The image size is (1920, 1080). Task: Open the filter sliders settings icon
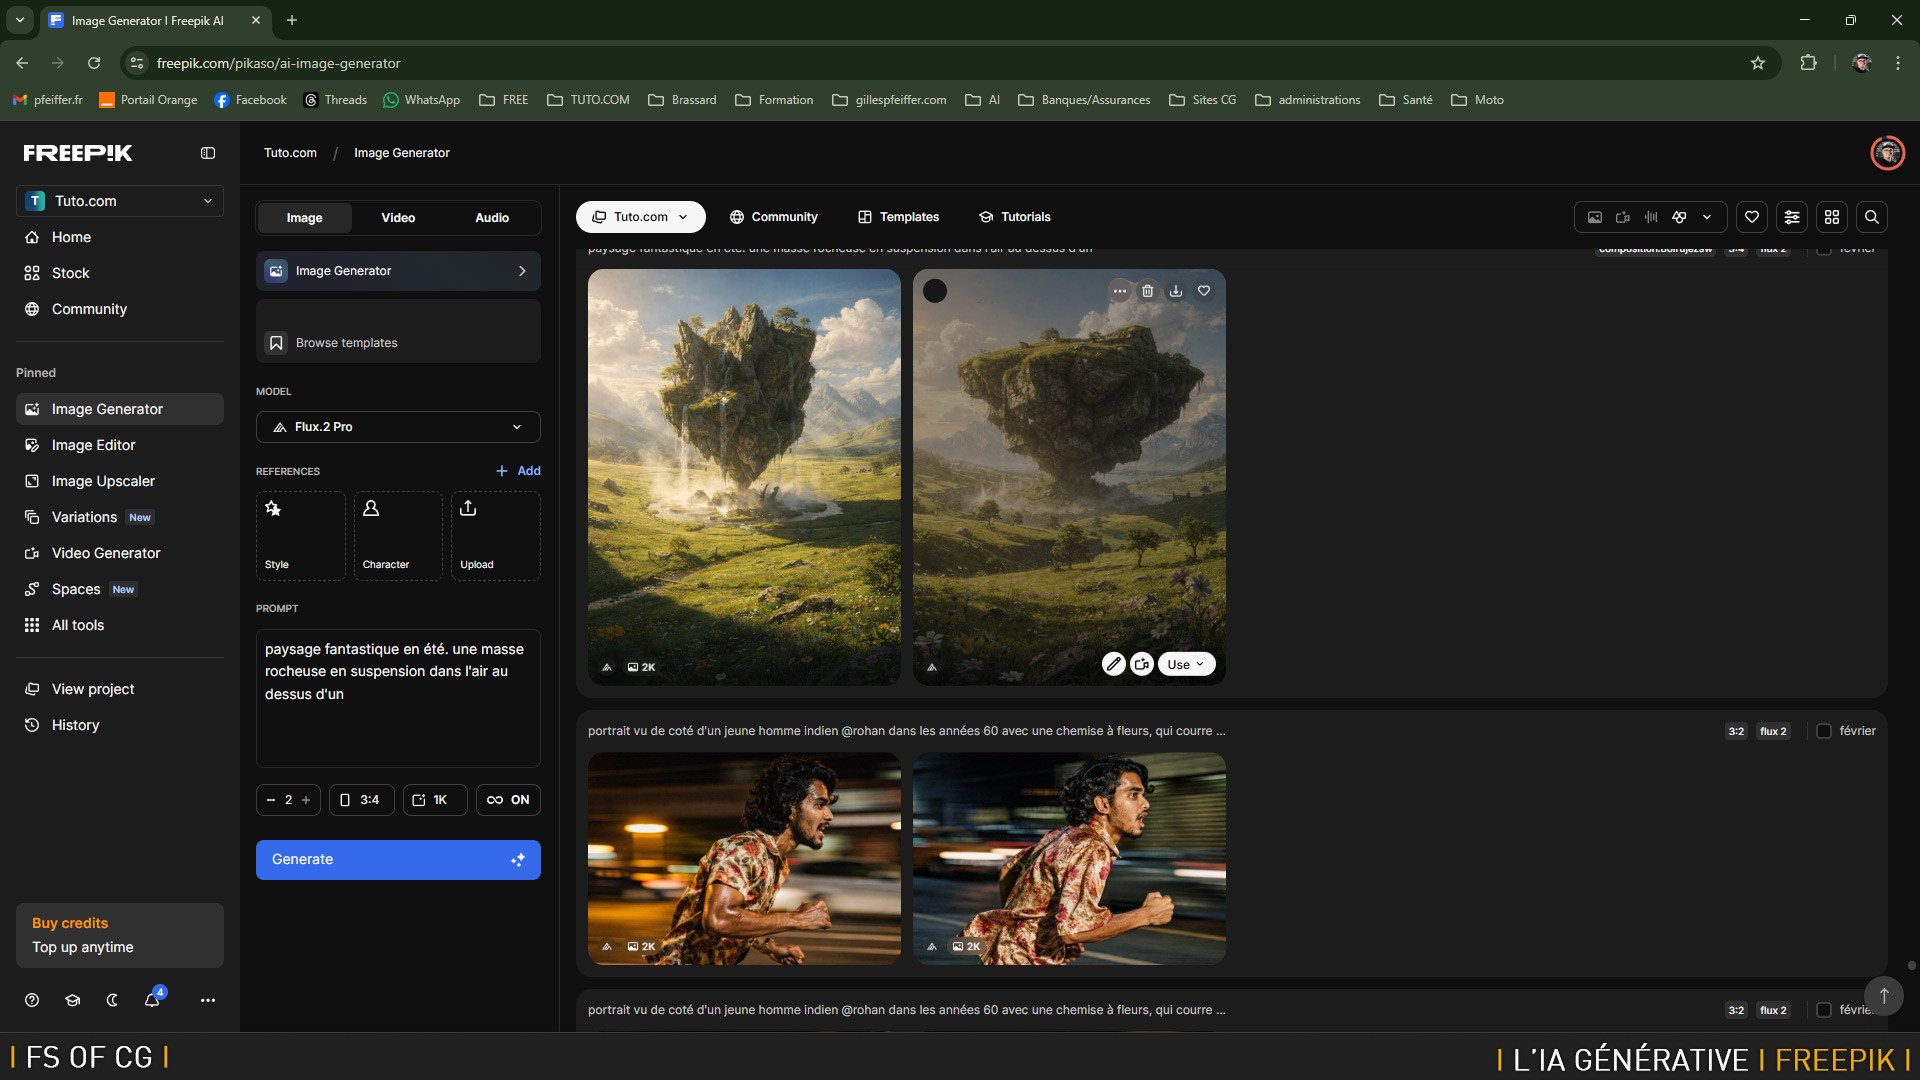coord(1792,217)
